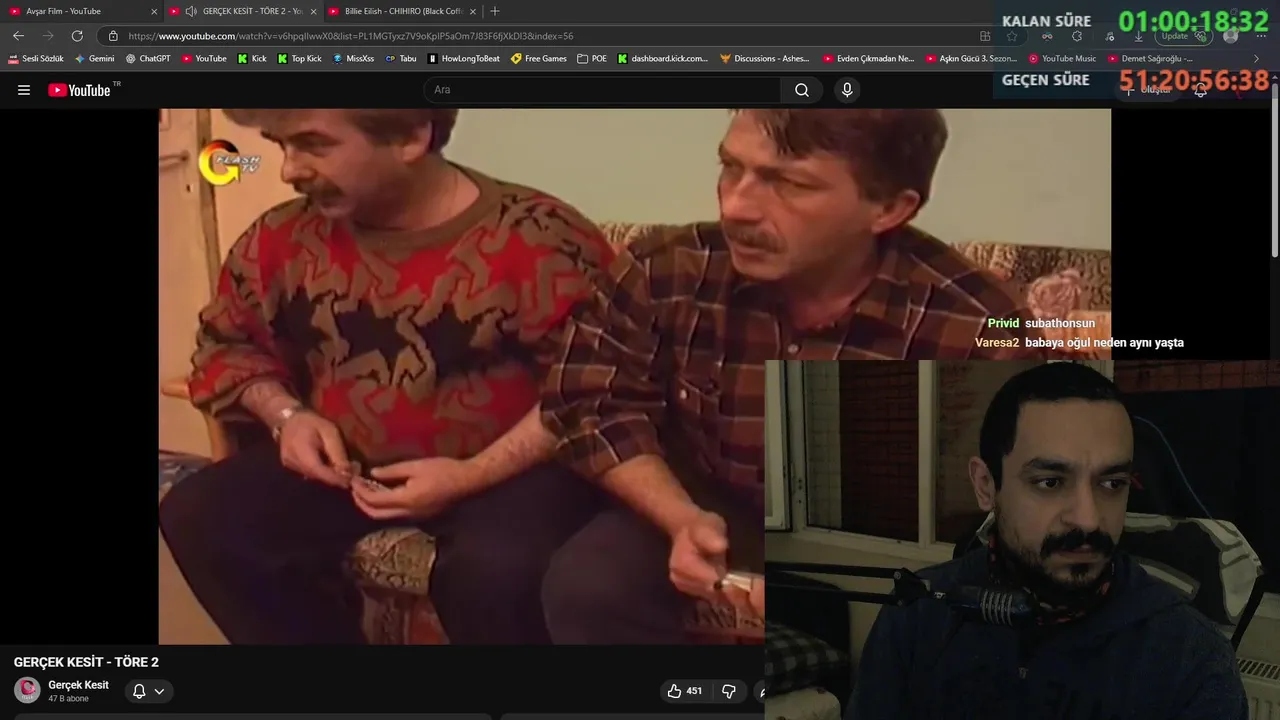Go to the YouTube home logo

point(79,90)
